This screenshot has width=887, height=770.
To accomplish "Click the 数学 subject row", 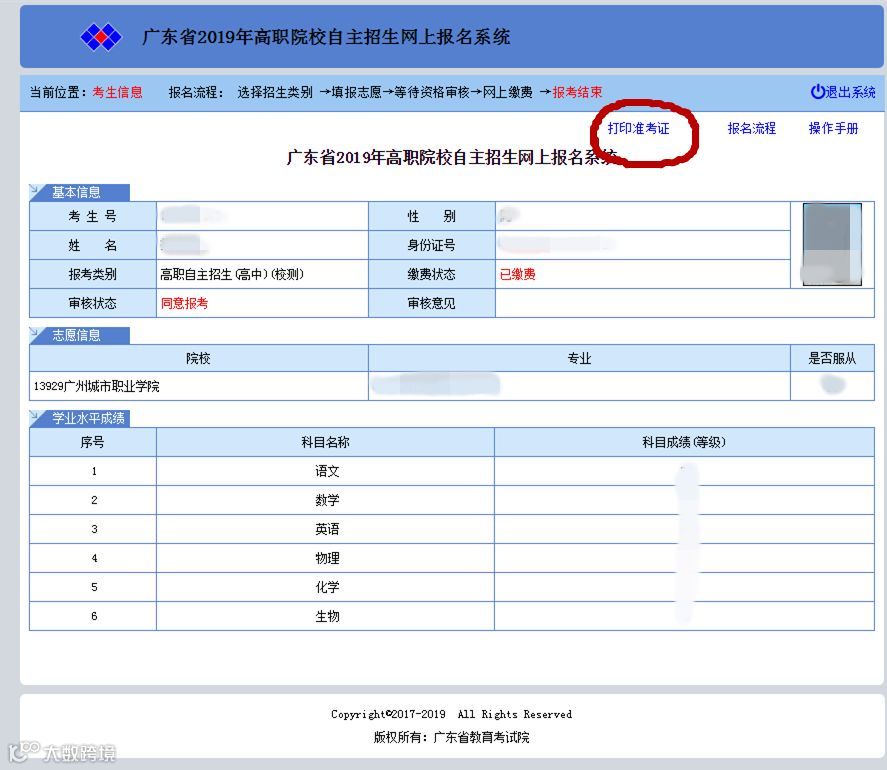I will 451,500.
